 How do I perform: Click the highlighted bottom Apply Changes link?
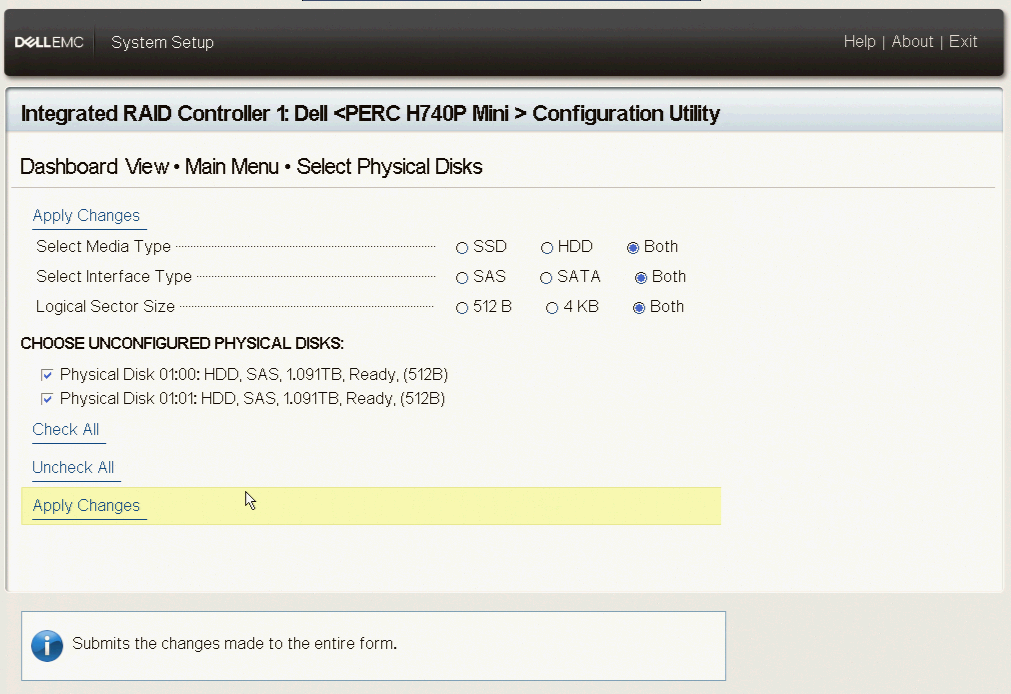coord(86,506)
